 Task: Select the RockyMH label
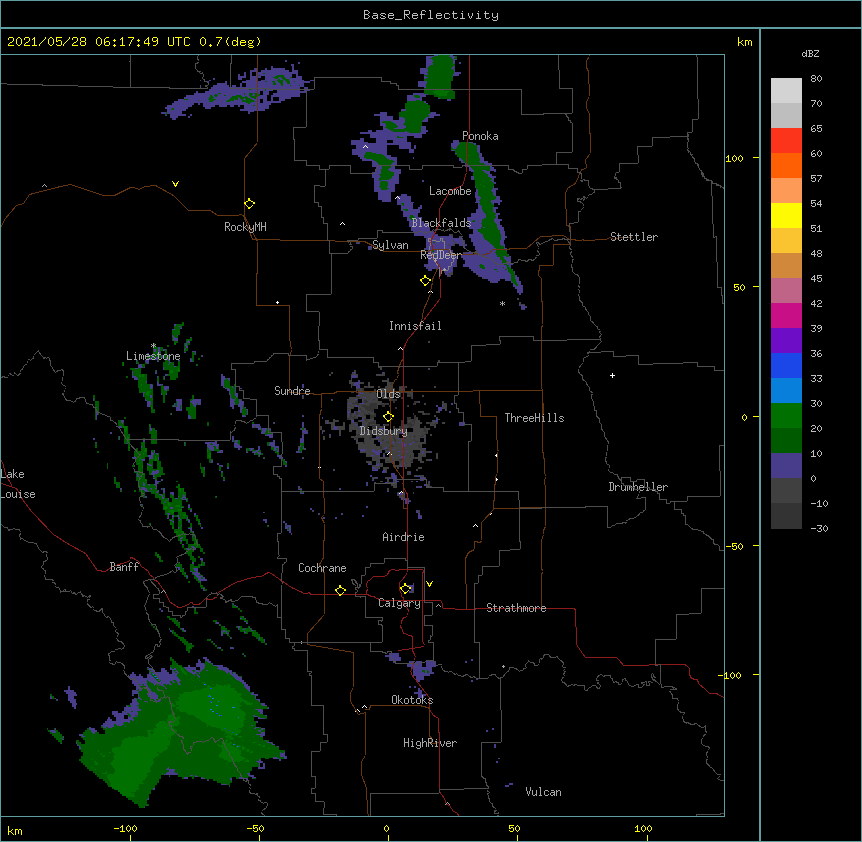(x=245, y=227)
